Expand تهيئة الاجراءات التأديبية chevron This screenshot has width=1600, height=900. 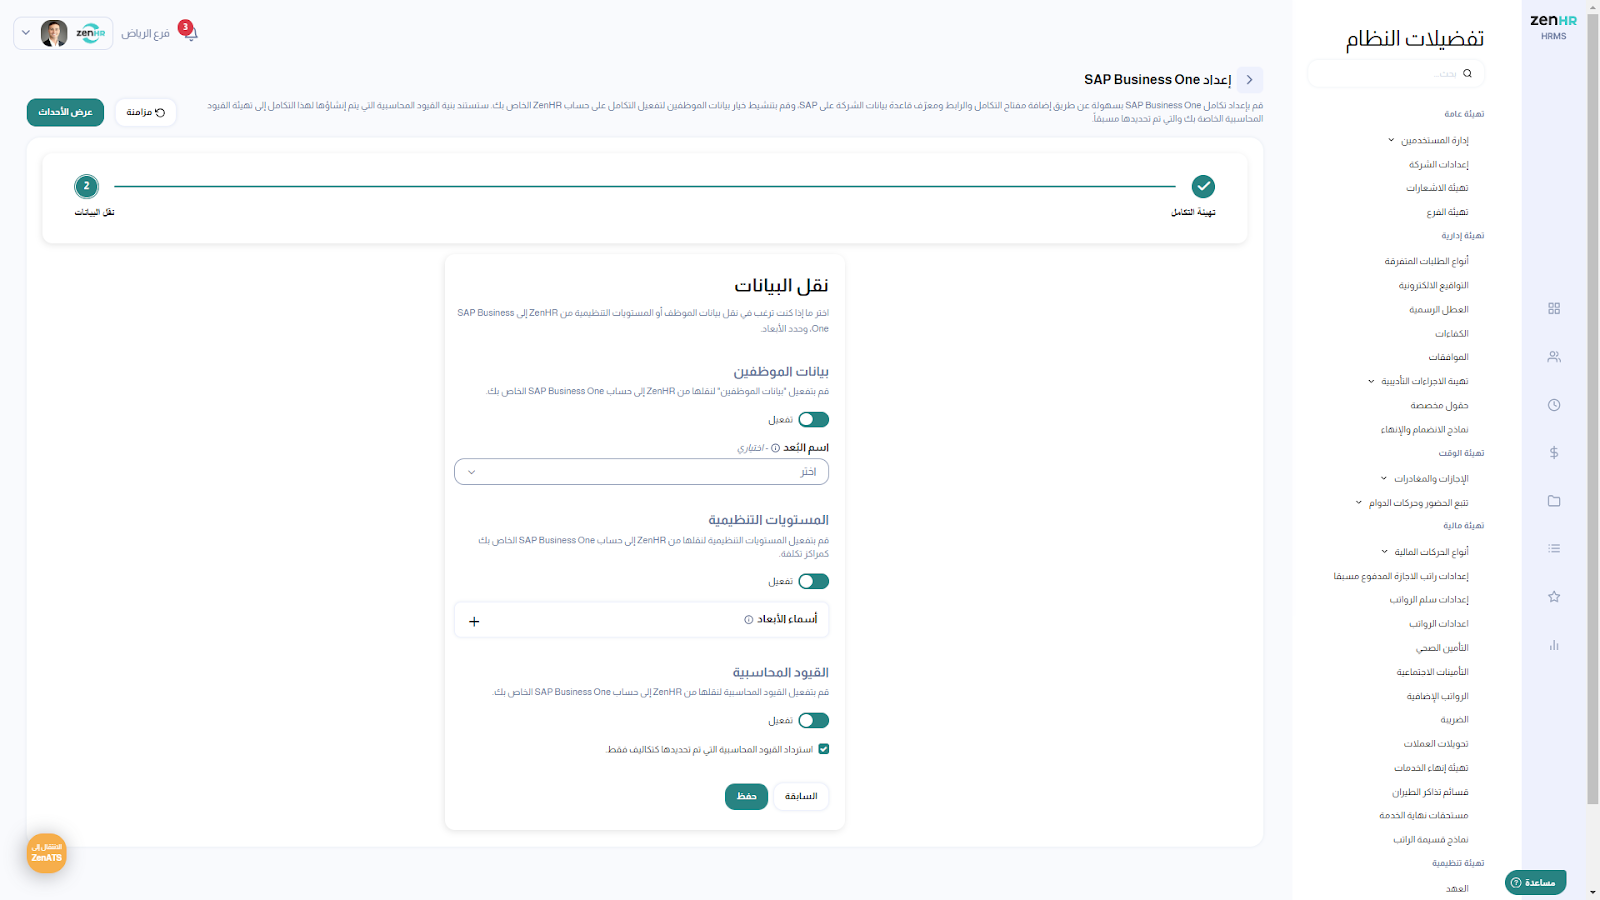pyautogui.click(x=1371, y=381)
